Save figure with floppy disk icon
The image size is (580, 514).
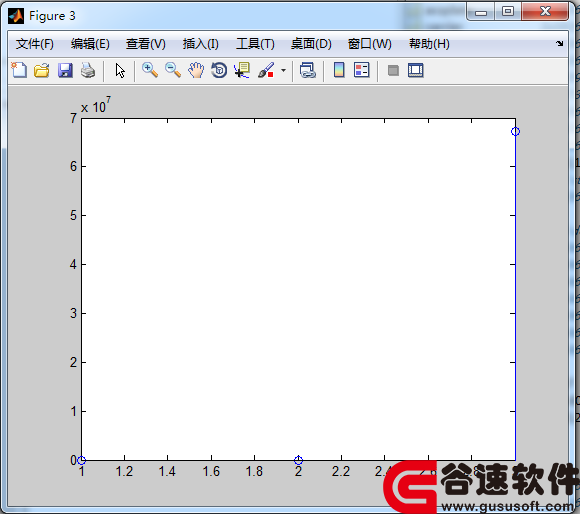click(65, 70)
